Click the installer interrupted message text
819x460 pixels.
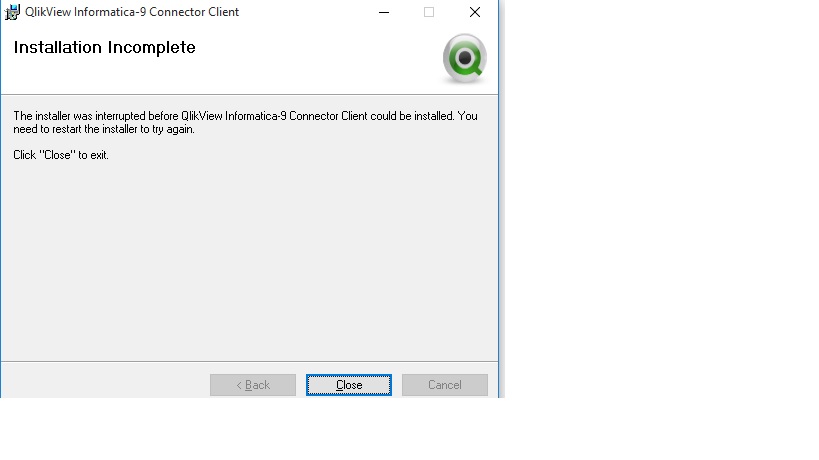(245, 122)
